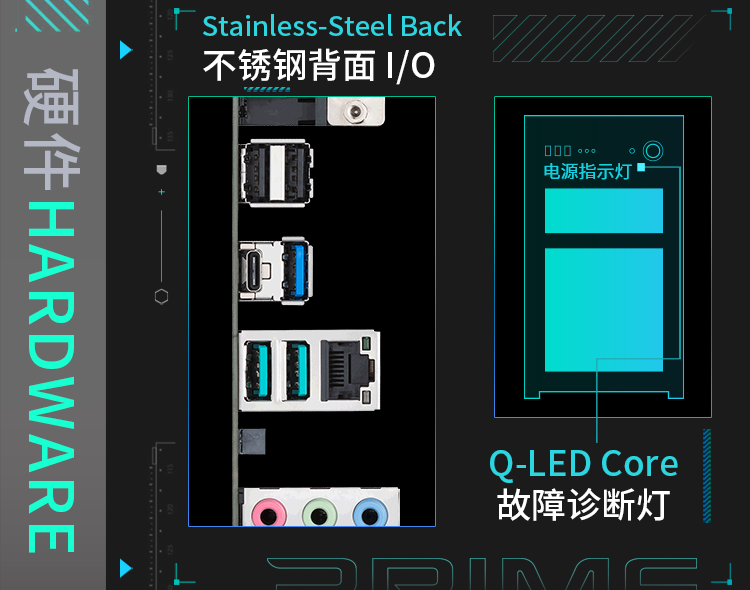Click the 电源指示灯 label
The width and height of the screenshot is (750, 590).
[x=587, y=171]
